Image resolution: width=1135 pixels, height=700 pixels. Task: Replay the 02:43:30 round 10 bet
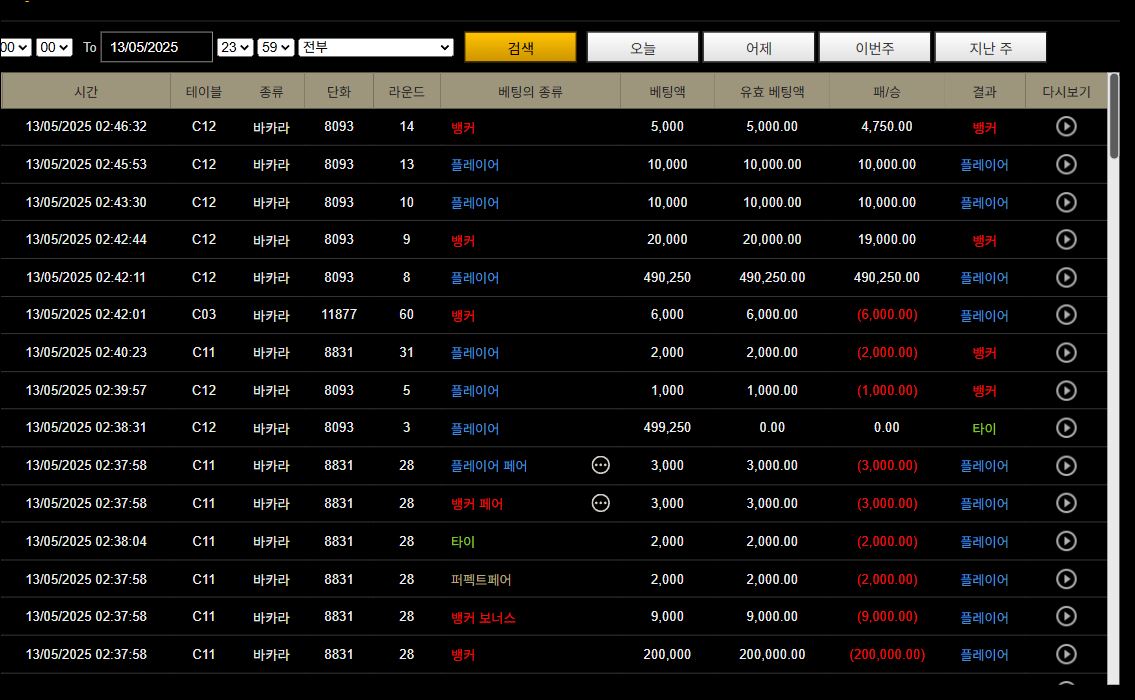coord(1066,202)
